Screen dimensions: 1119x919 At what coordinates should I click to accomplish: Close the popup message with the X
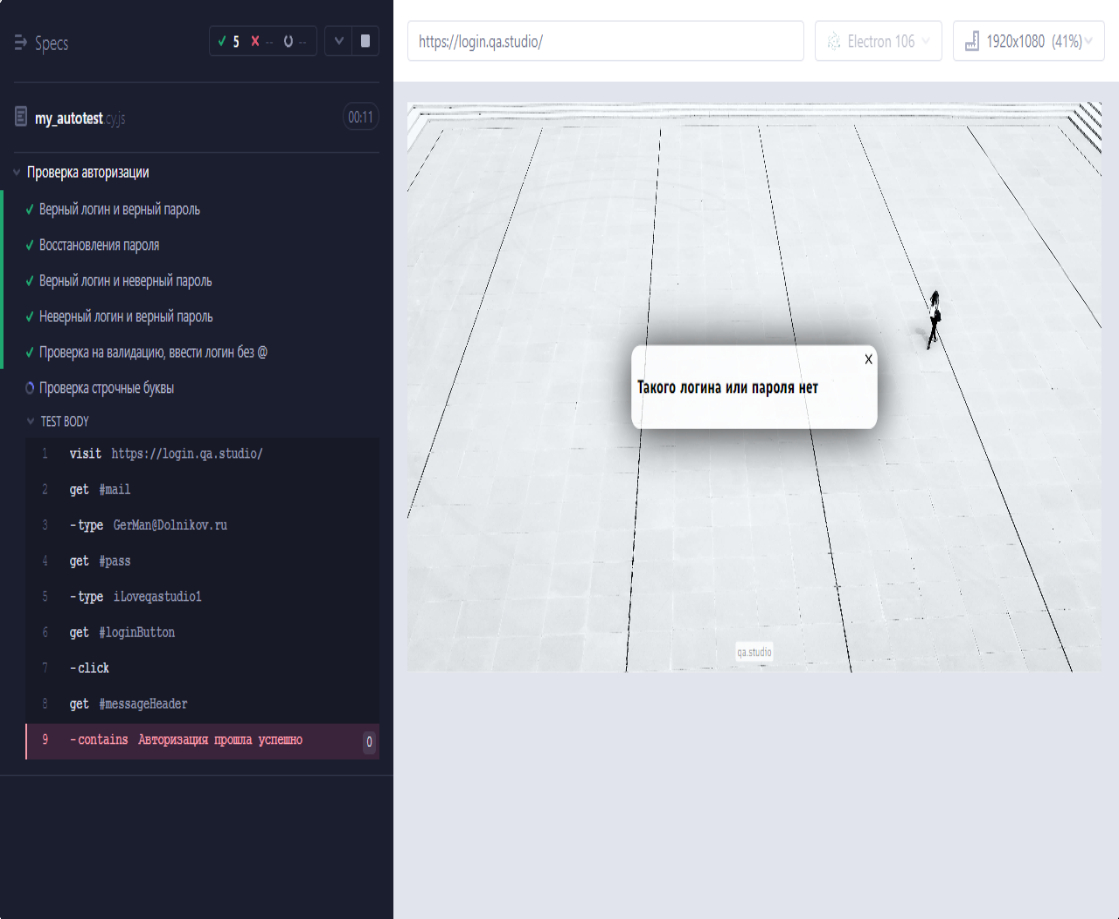pyautogui.click(x=868, y=359)
